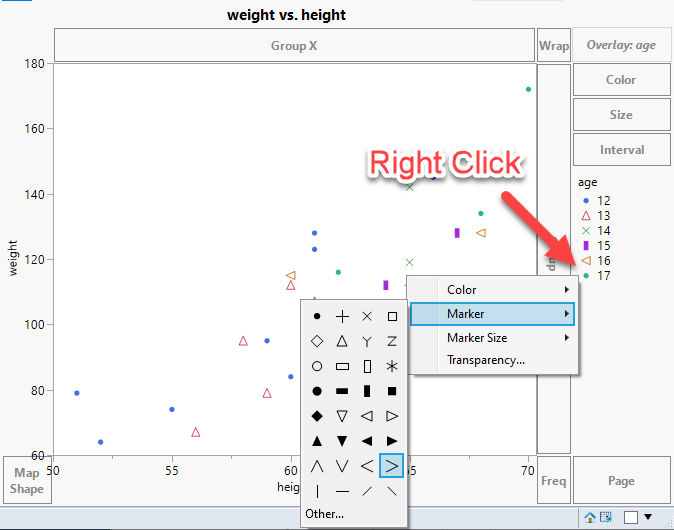674x530 pixels.
Task: Open the highlighted Marker submenu
Action: (492, 314)
